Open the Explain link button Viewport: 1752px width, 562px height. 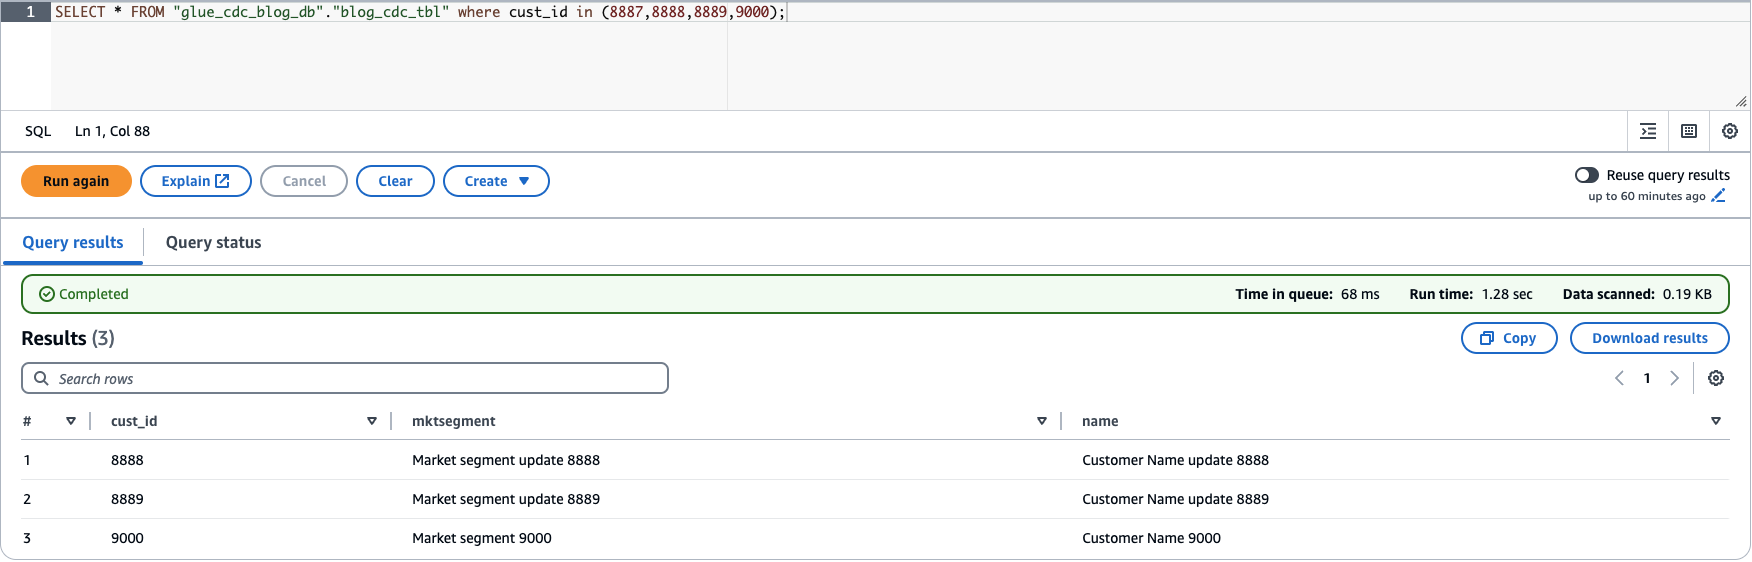coord(195,181)
